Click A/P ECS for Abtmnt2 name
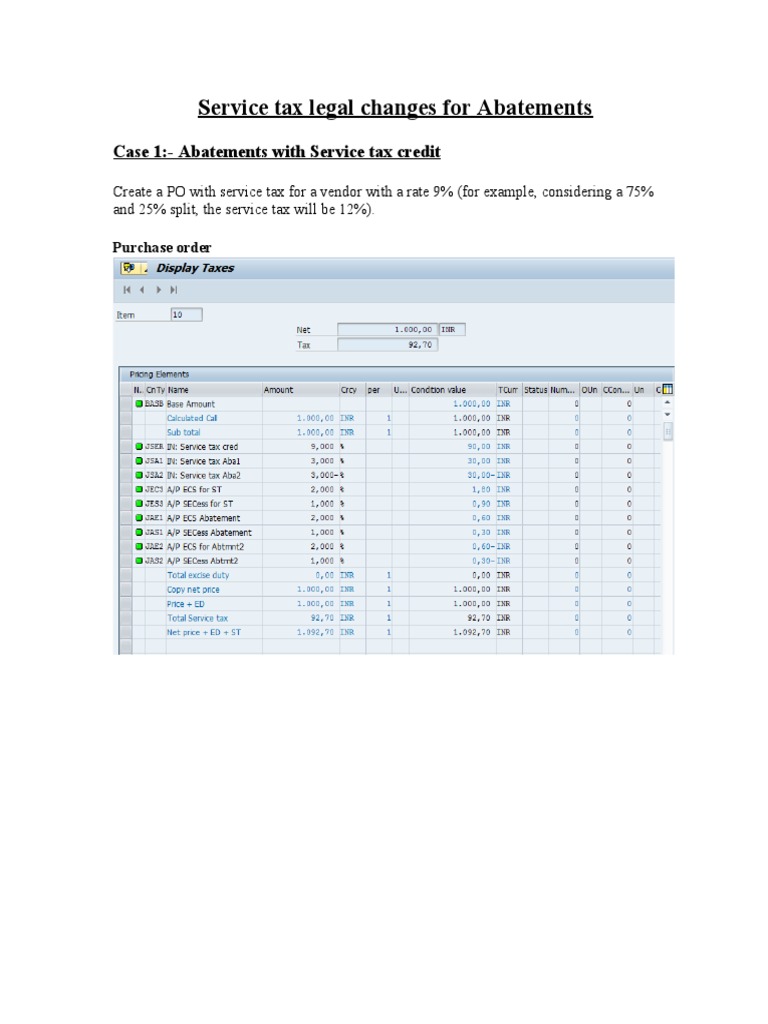768x1024 pixels. 205,547
